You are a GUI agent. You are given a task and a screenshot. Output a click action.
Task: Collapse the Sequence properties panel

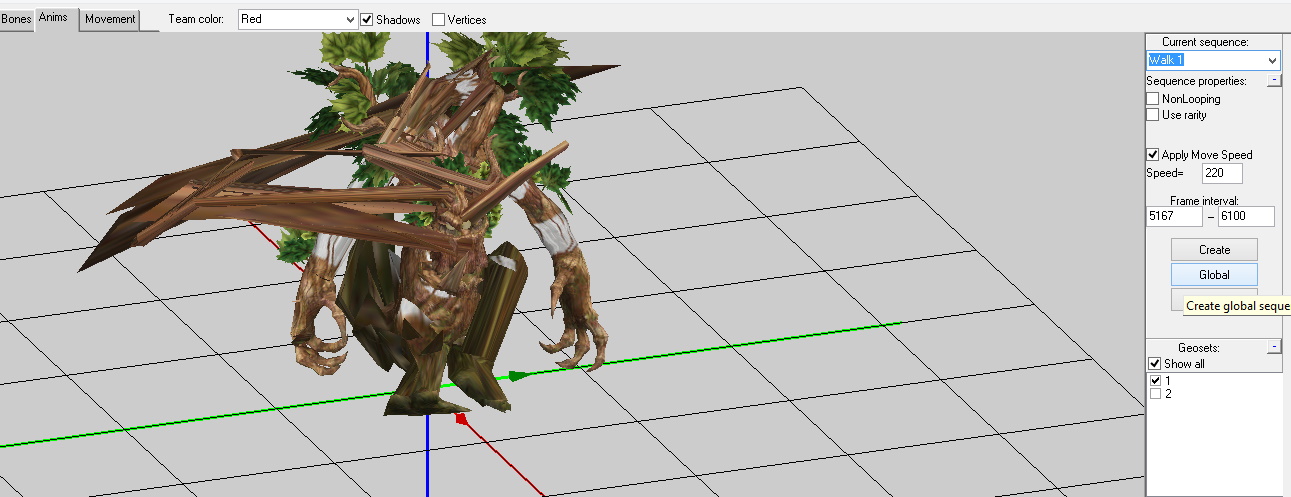pyautogui.click(x=1274, y=81)
